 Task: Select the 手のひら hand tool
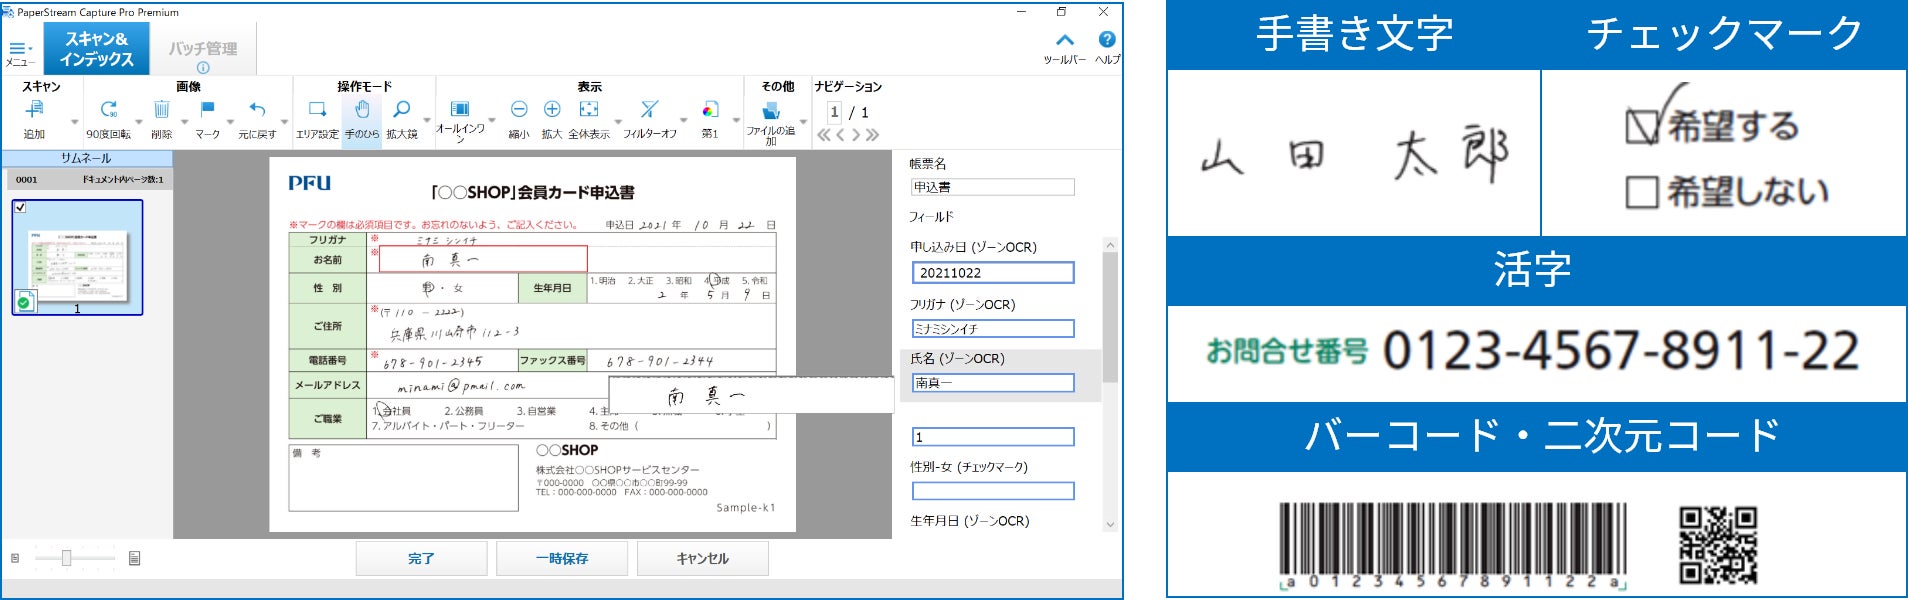tap(362, 110)
